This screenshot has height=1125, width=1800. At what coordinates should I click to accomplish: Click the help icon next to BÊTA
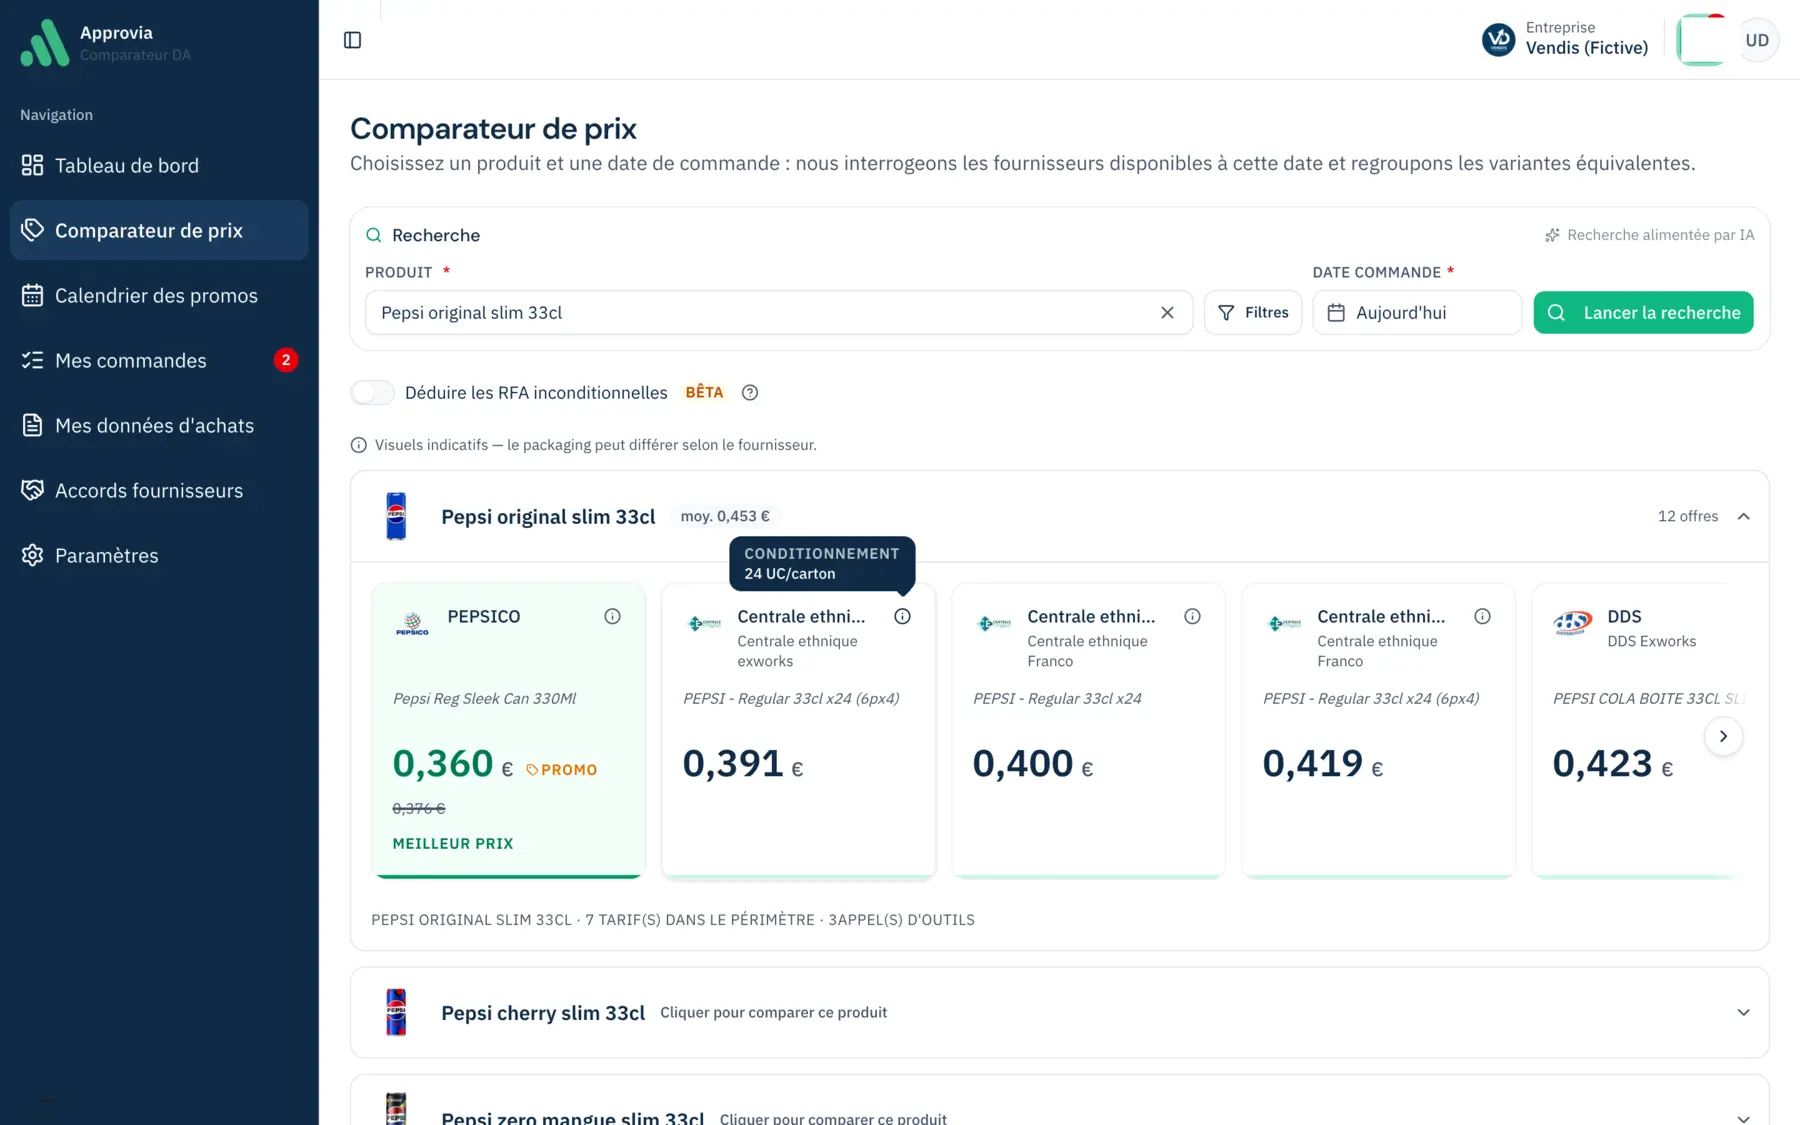pyautogui.click(x=750, y=393)
